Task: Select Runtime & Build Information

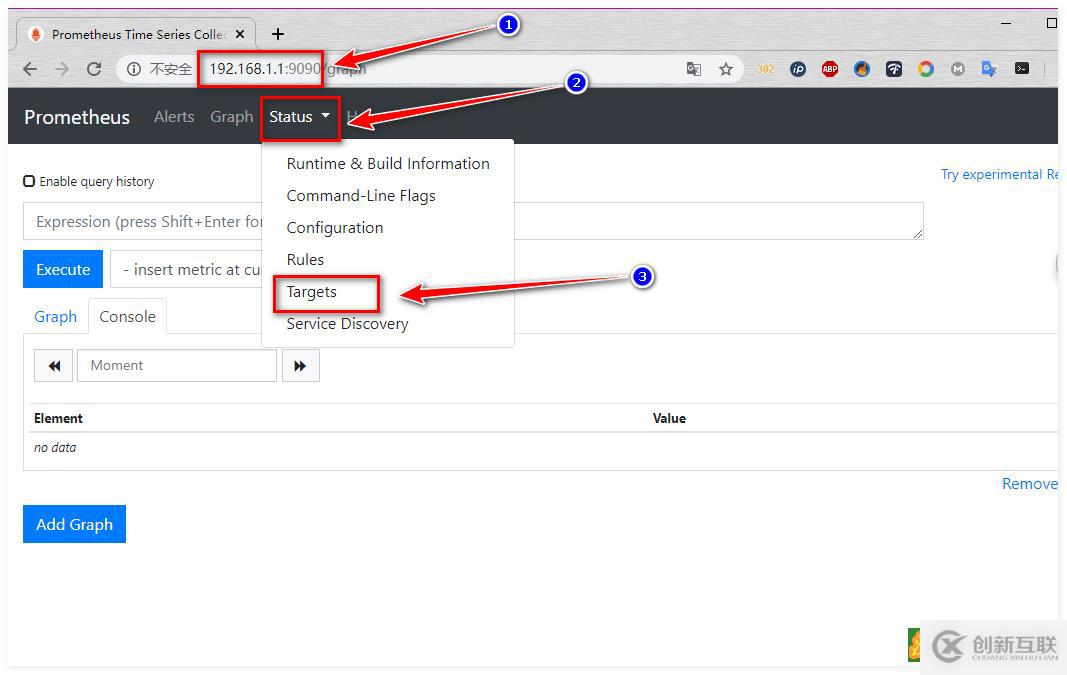Action: [388, 163]
